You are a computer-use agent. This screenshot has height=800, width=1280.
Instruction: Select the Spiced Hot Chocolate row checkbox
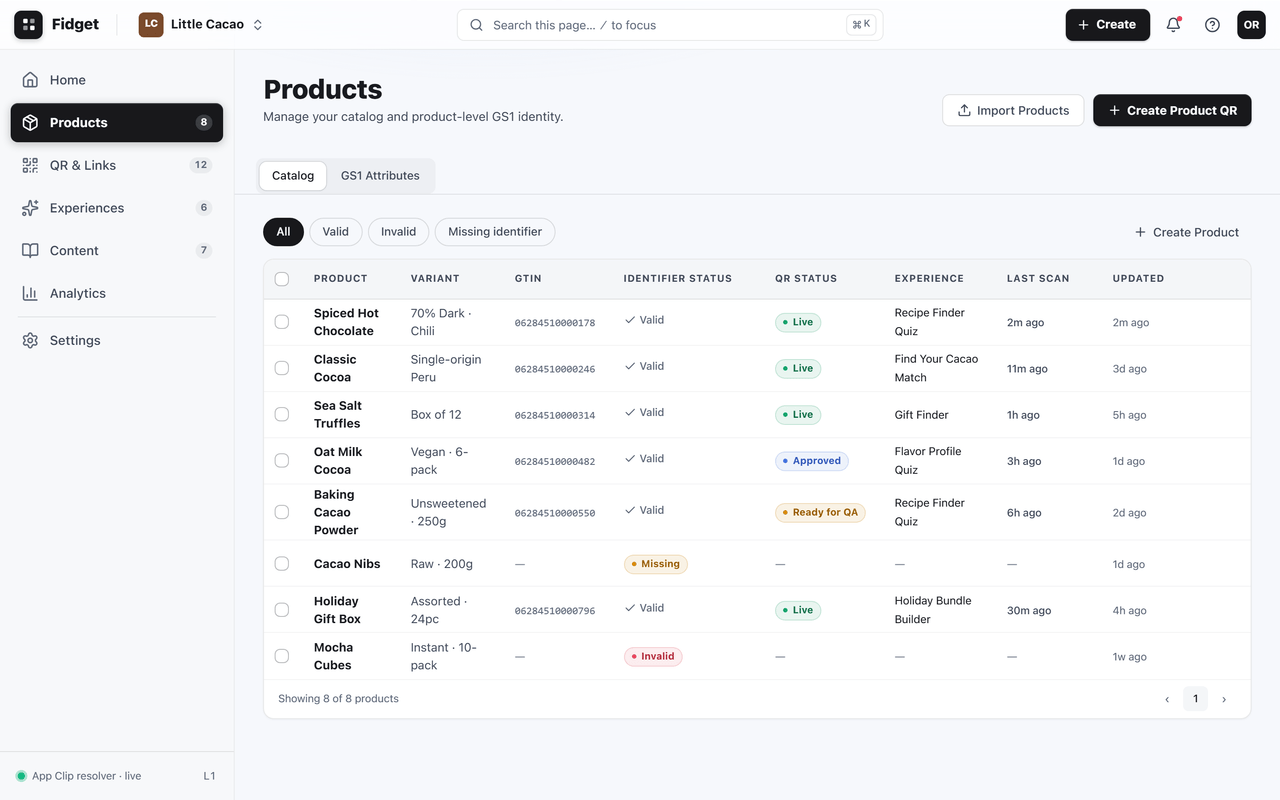coord(282,322)
